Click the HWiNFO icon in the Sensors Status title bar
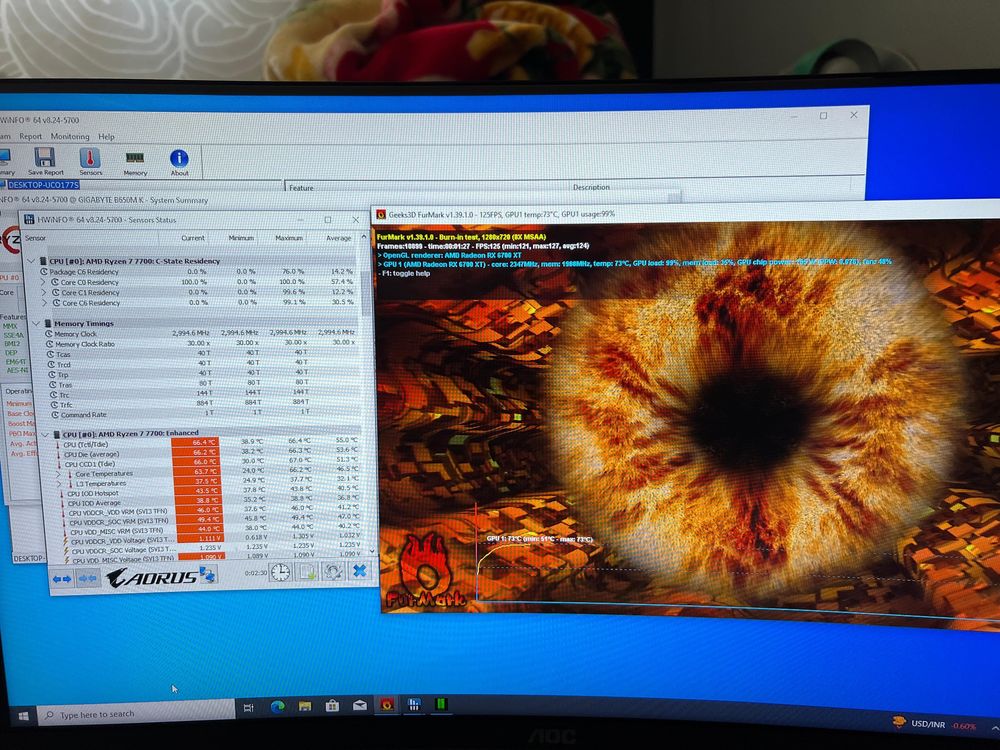1000x750 pixels. [x=29, y=220]
